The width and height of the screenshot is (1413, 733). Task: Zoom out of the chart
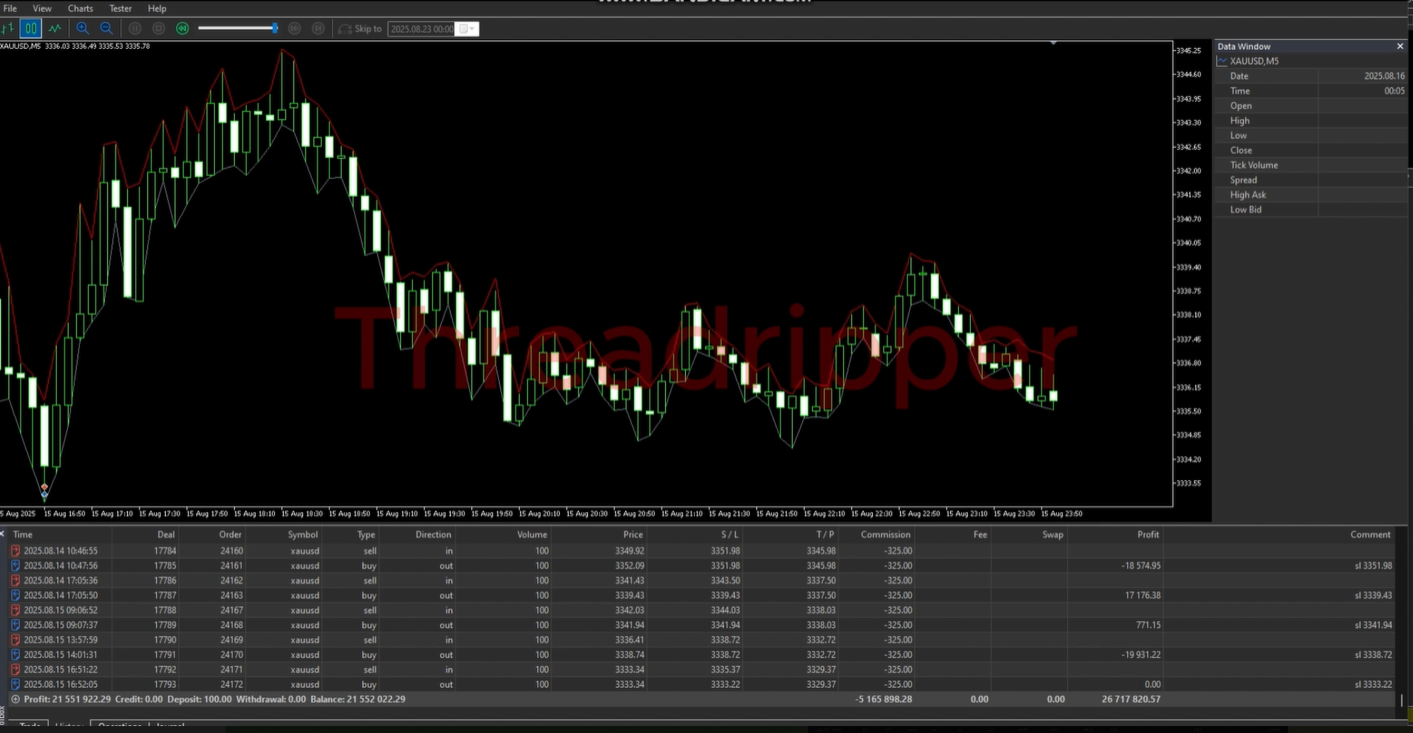(106, 29)
